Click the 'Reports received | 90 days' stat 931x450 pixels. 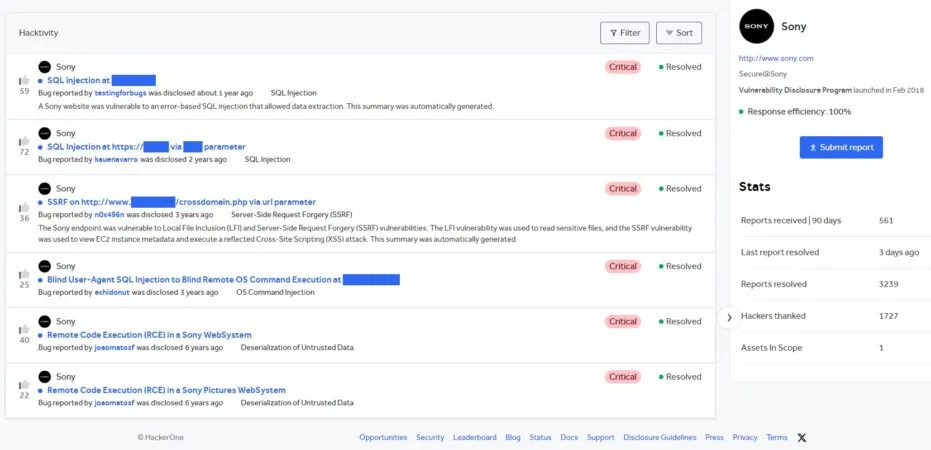coord(791,220)
